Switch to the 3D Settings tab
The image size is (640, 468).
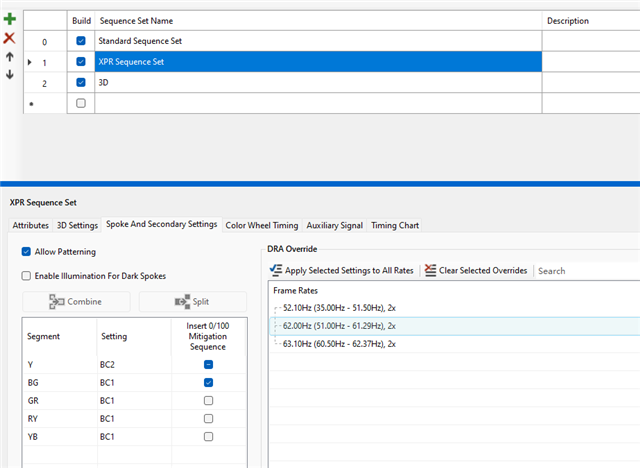point(76,225)
